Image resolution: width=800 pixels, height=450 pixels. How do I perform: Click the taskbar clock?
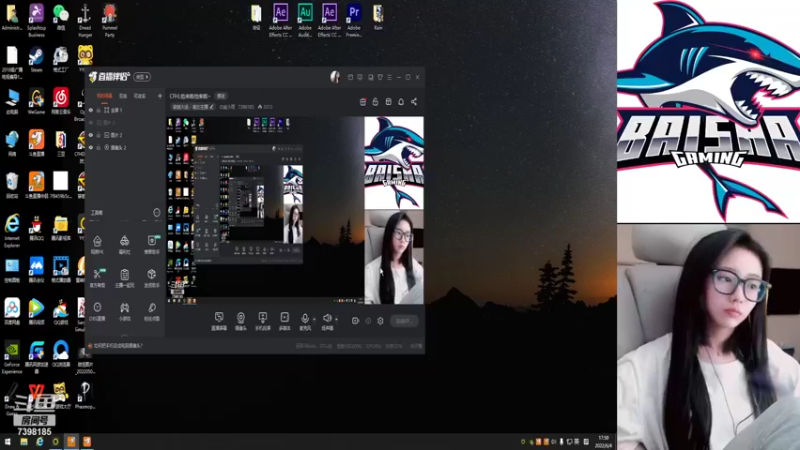[604, 442]
